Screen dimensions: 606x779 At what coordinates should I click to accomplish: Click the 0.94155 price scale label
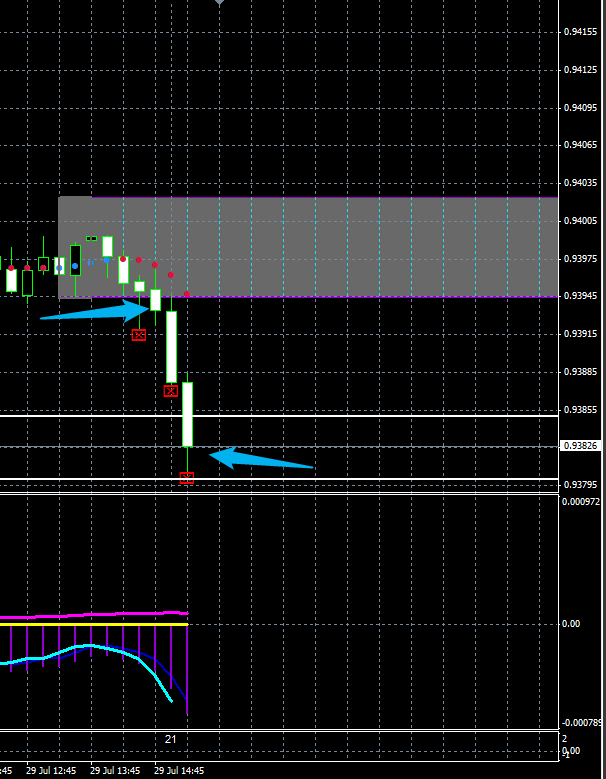580,32
